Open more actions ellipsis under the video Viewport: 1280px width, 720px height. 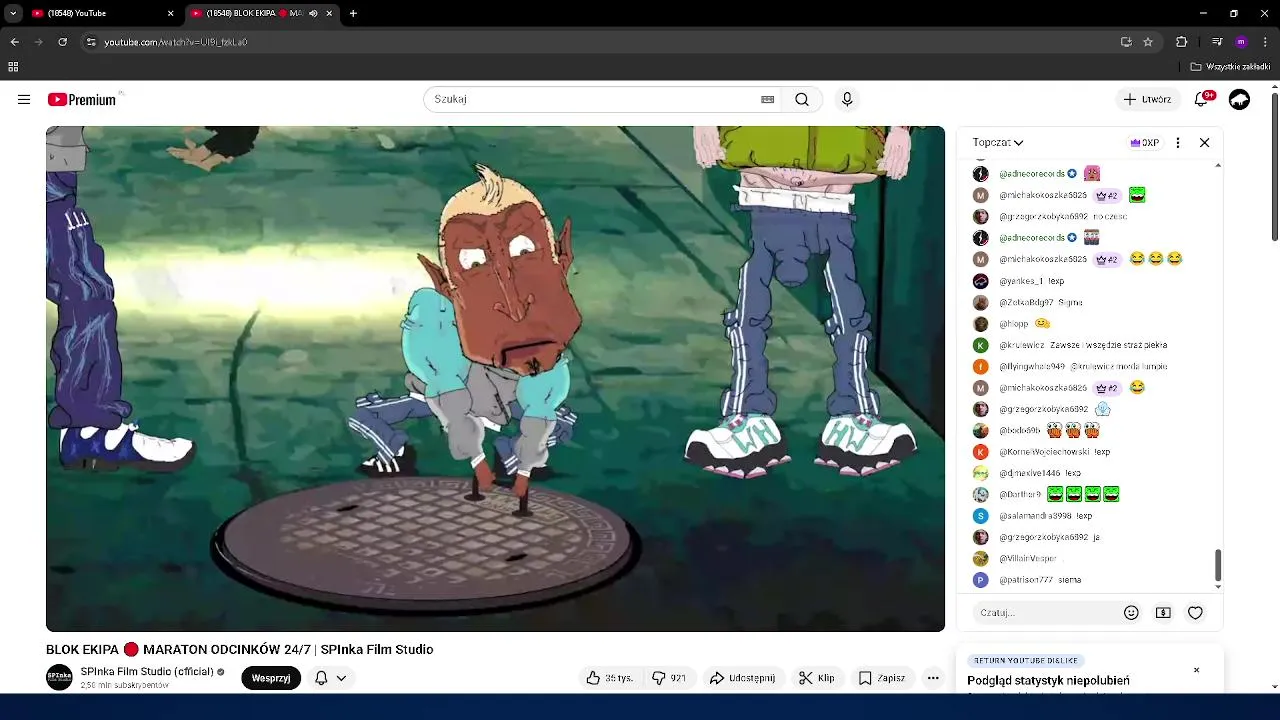[933, 678]
